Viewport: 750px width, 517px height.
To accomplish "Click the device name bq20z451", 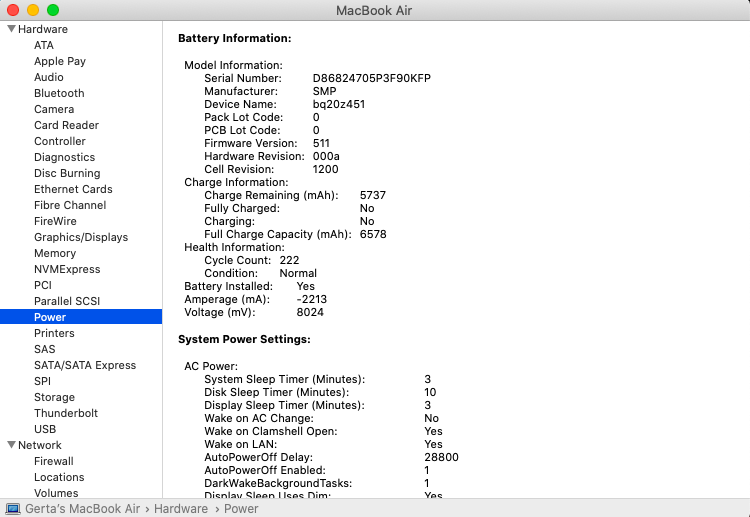I will pos(339,104).
